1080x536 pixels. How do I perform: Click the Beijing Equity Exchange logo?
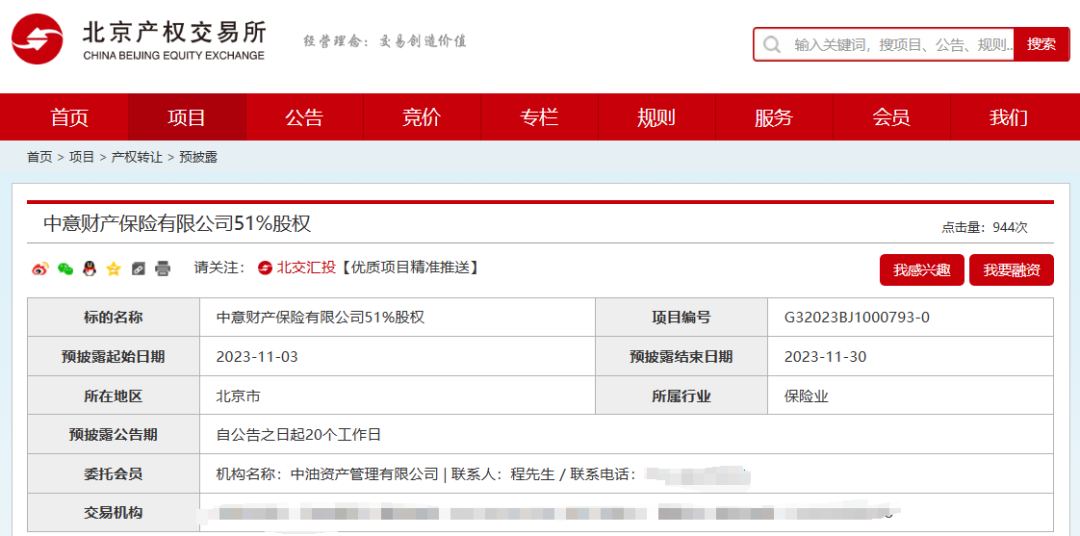[138, 40]
